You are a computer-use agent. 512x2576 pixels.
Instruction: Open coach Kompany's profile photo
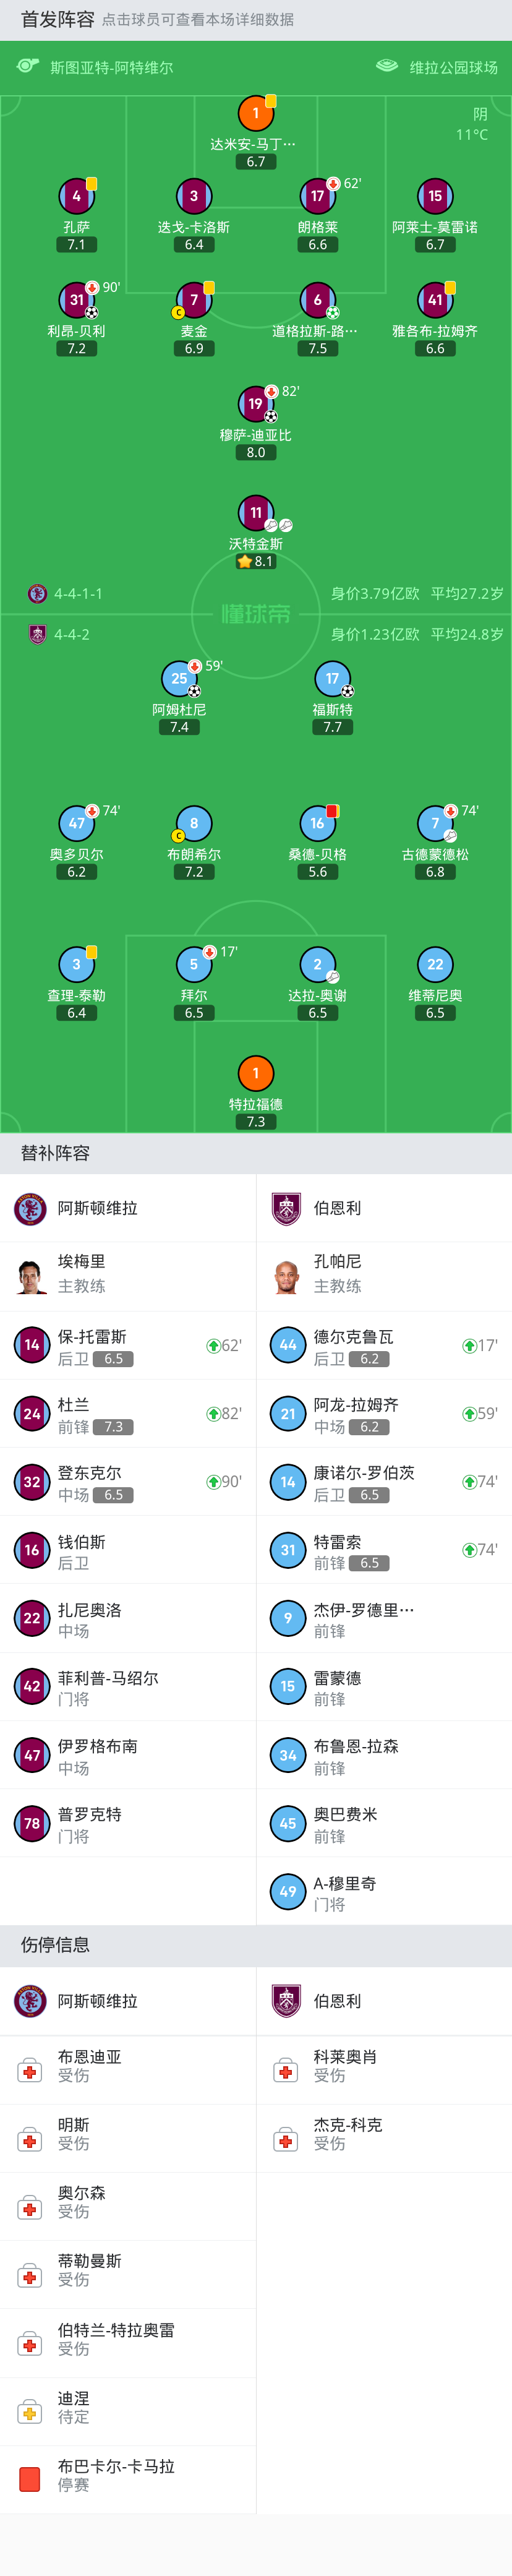(x=286, y=1276)
